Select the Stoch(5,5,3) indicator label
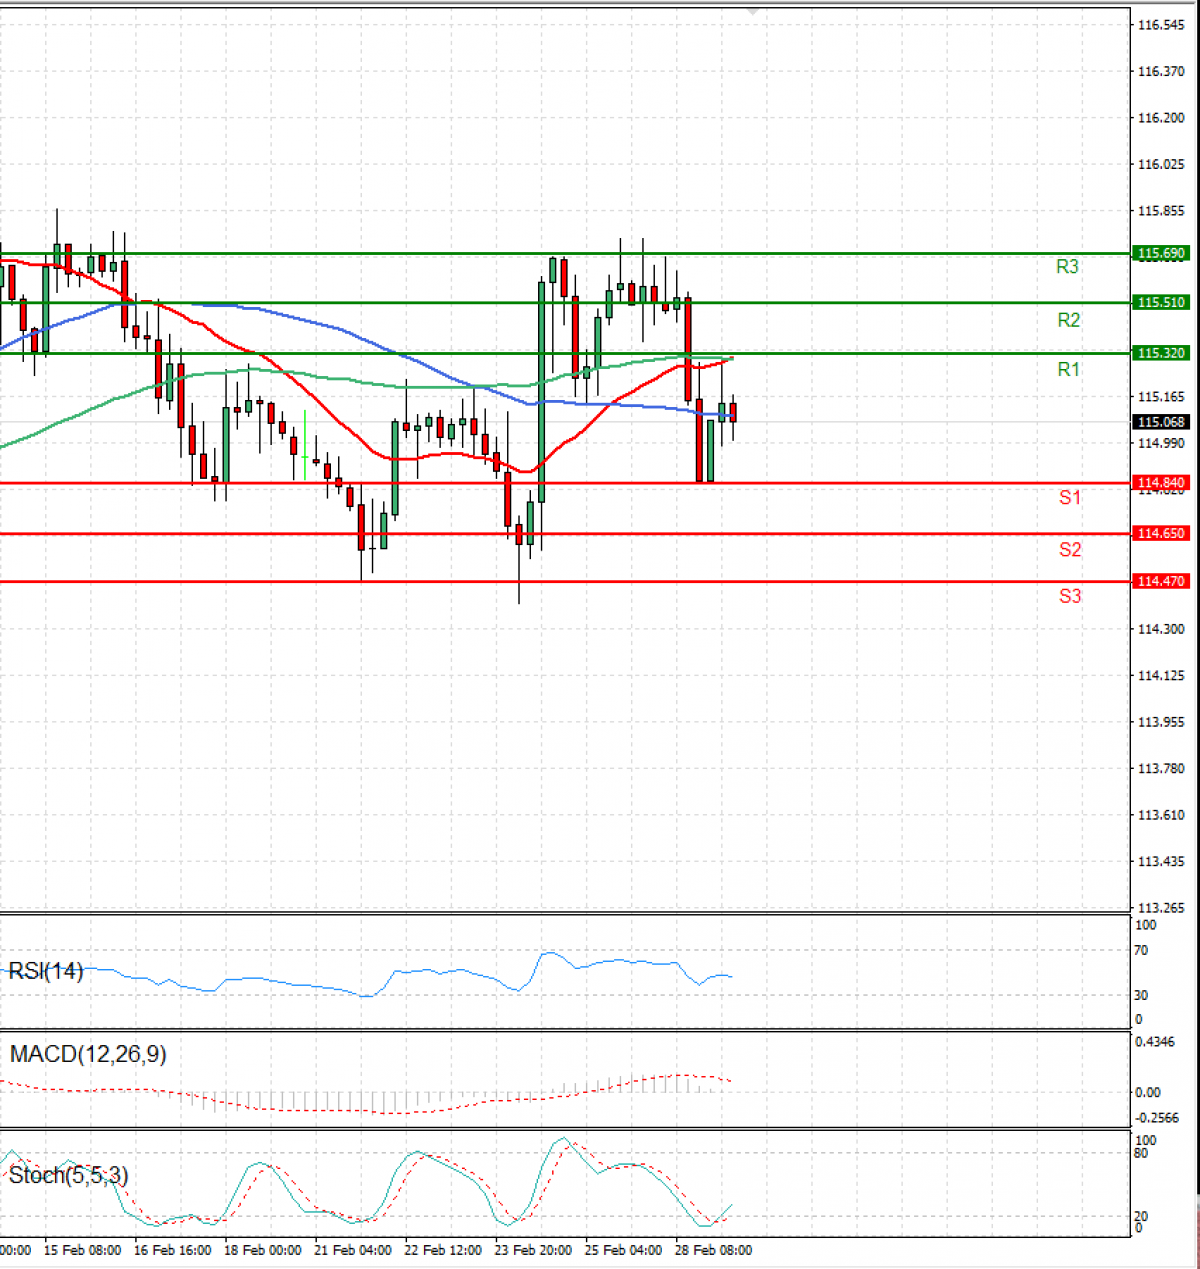Screen dimensions: 1200x1269 pos(68,1175)
